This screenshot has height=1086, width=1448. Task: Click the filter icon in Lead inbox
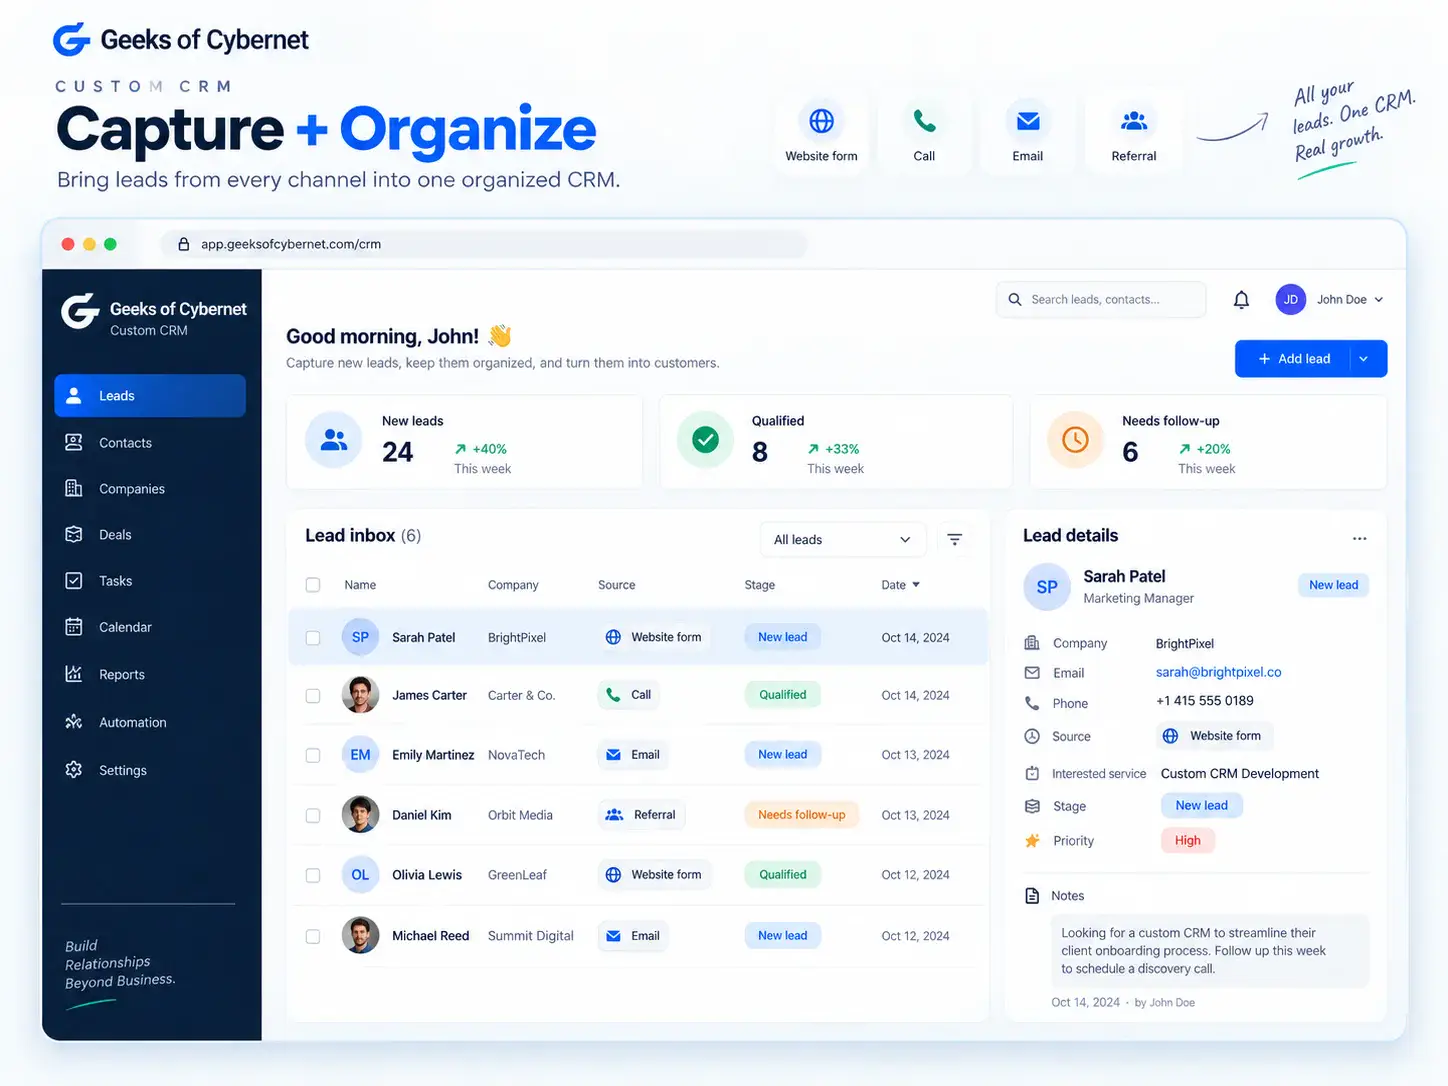click(955, 540)
